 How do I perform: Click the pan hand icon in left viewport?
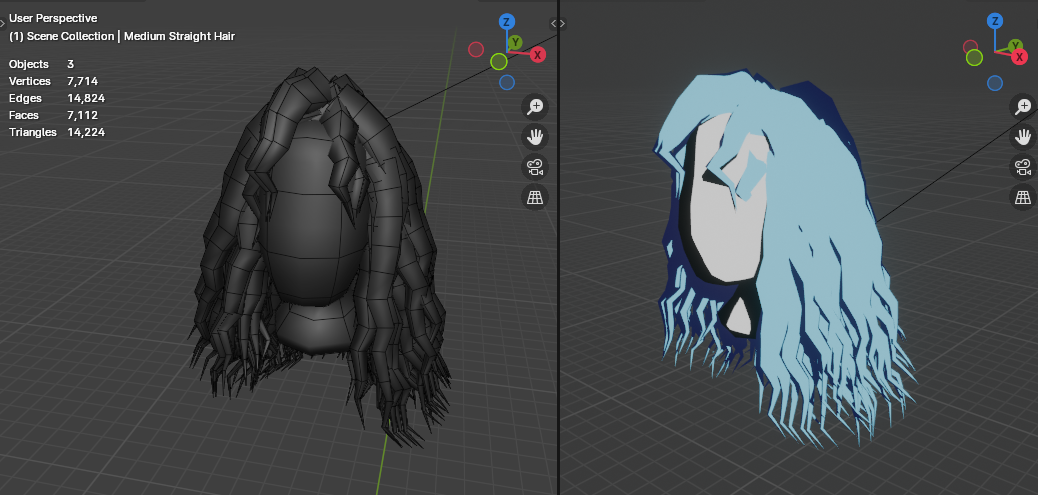point(535,137)
